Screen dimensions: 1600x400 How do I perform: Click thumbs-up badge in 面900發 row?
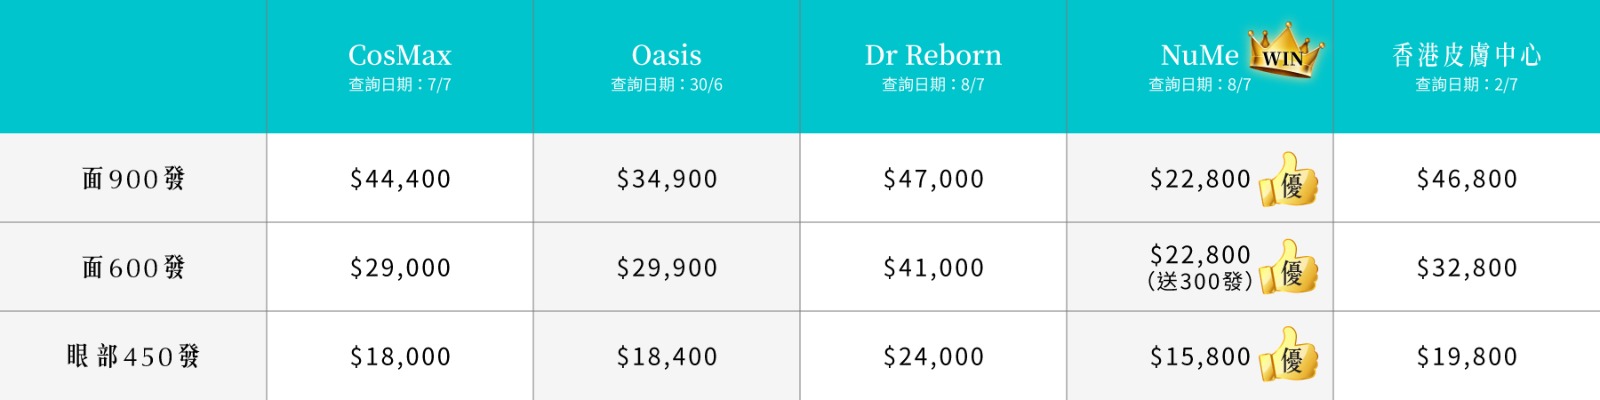coord(1288,180)
